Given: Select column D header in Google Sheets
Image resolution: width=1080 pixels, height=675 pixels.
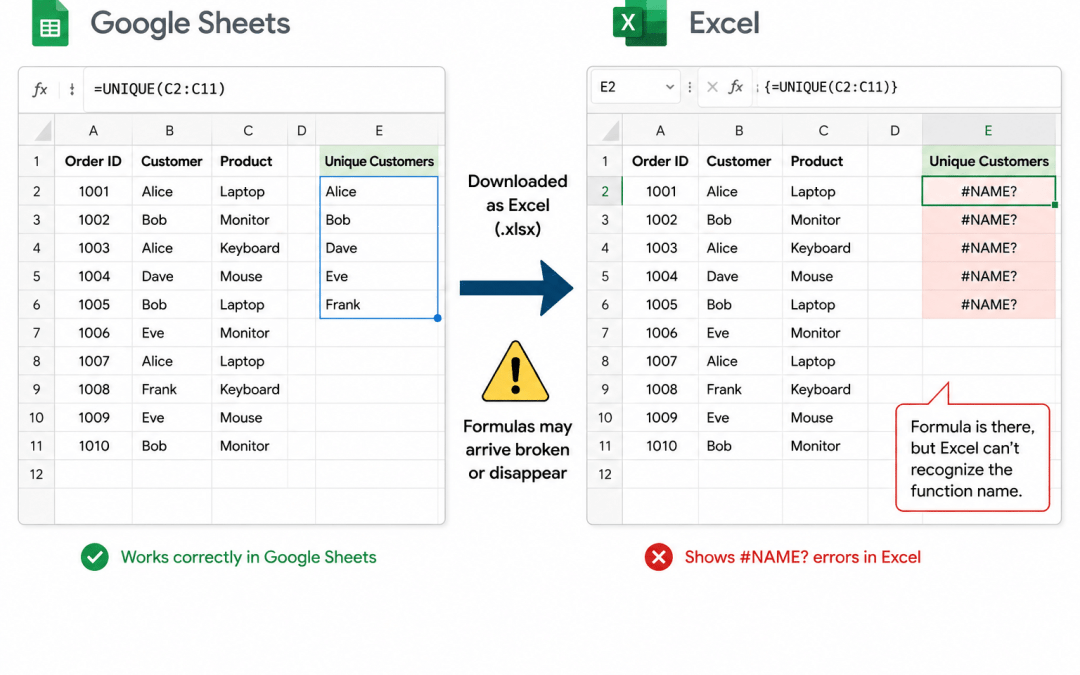Looking at the screenshot, I should click(x=302, y=130).
